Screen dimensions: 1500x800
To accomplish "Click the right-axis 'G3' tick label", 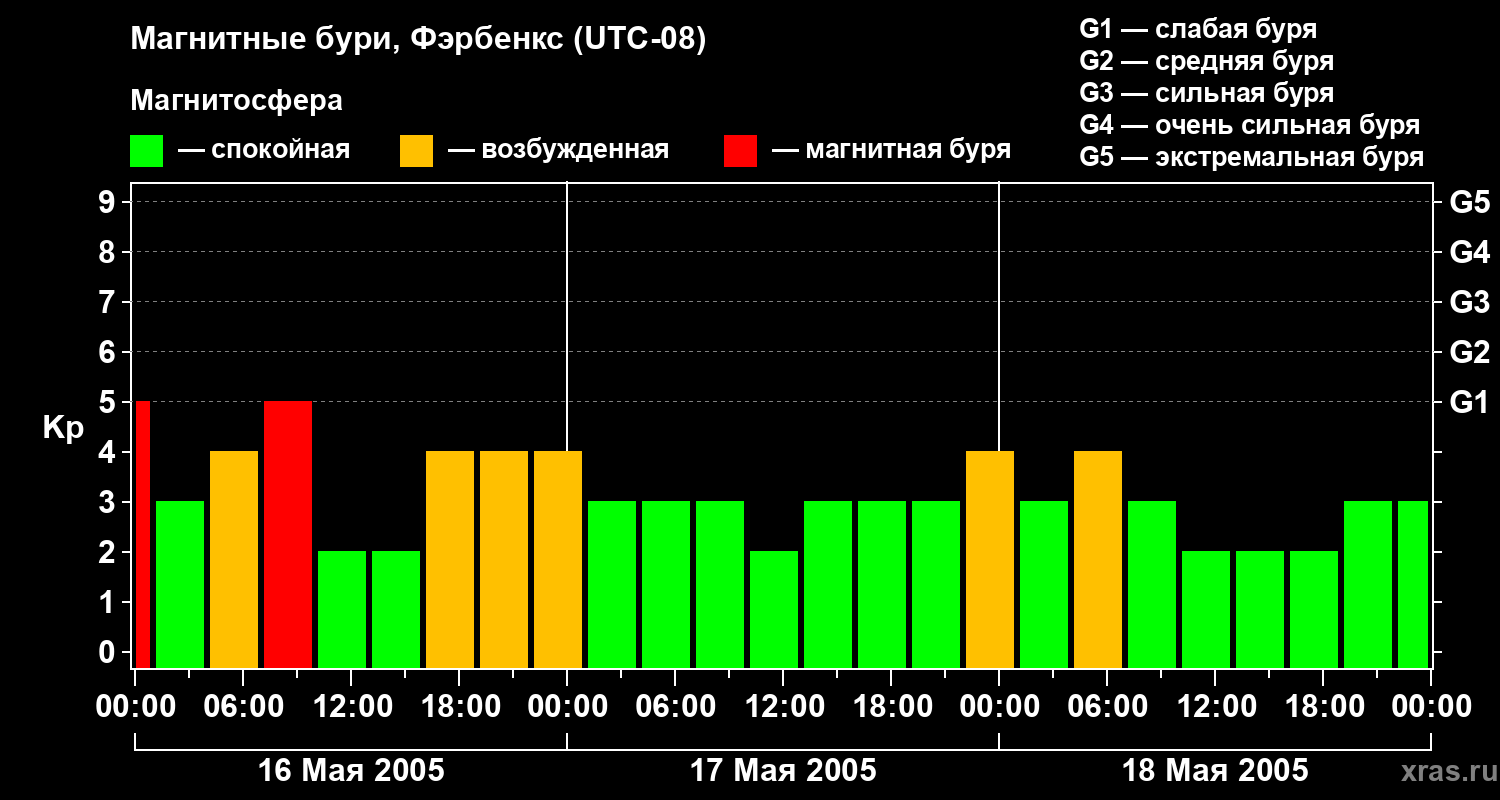I will (1469, 302).
